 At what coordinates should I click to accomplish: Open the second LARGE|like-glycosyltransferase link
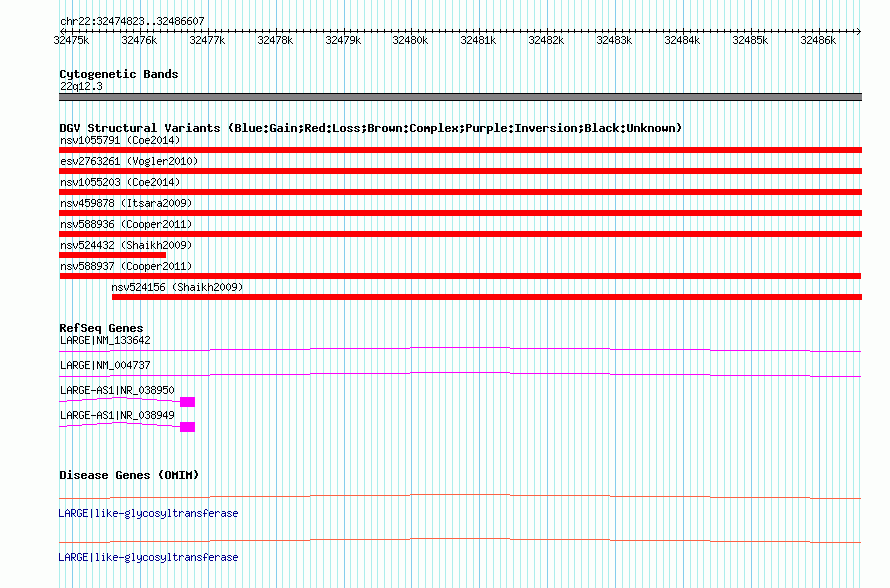click(148, 557)
